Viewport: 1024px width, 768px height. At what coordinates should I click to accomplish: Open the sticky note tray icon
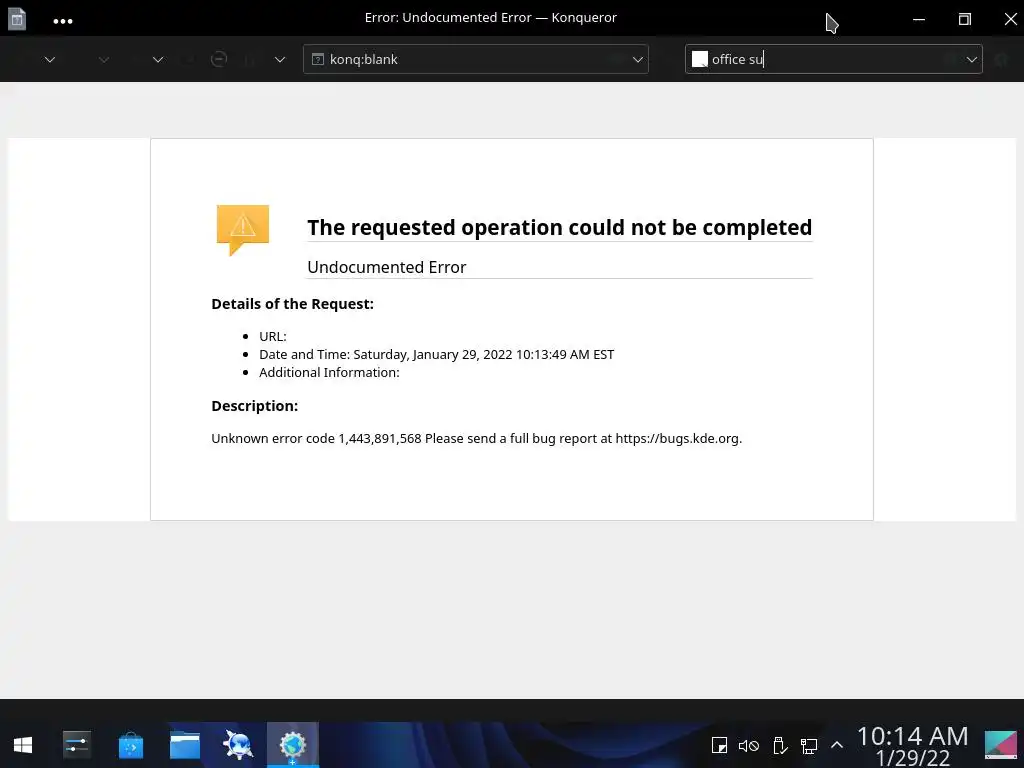tap(719, 745)
